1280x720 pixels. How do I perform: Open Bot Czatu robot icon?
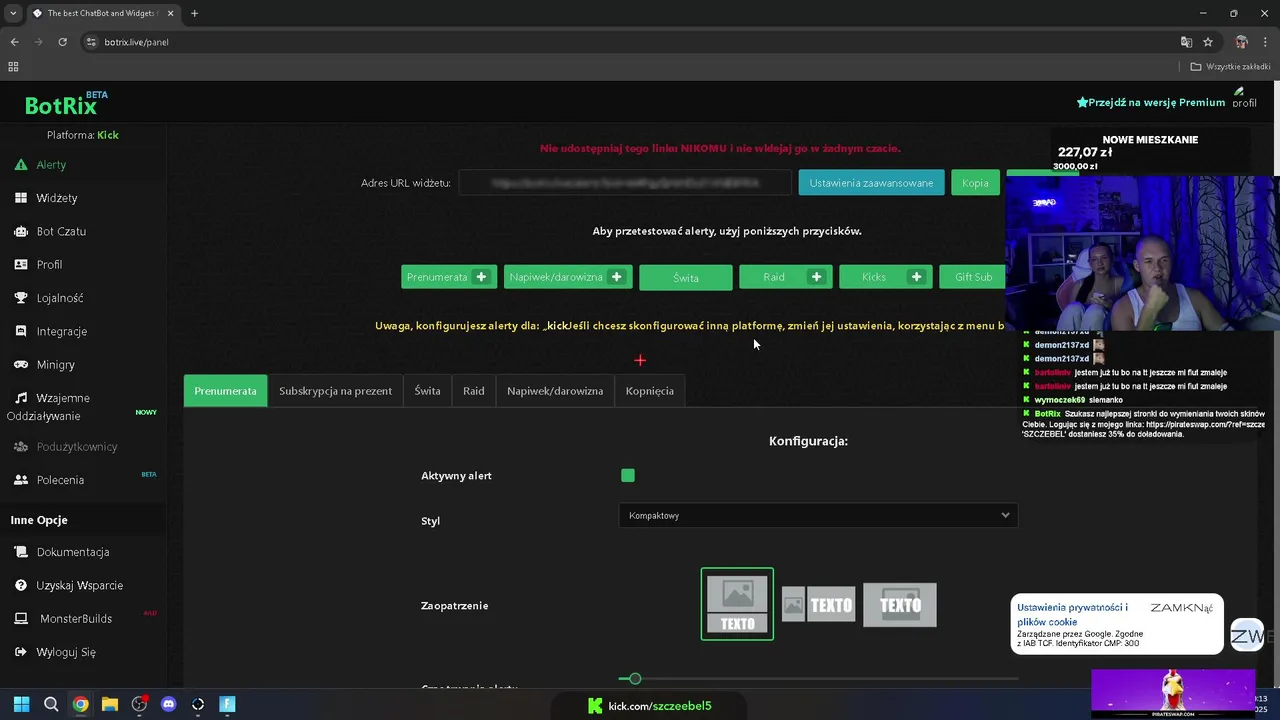point(21,231)
